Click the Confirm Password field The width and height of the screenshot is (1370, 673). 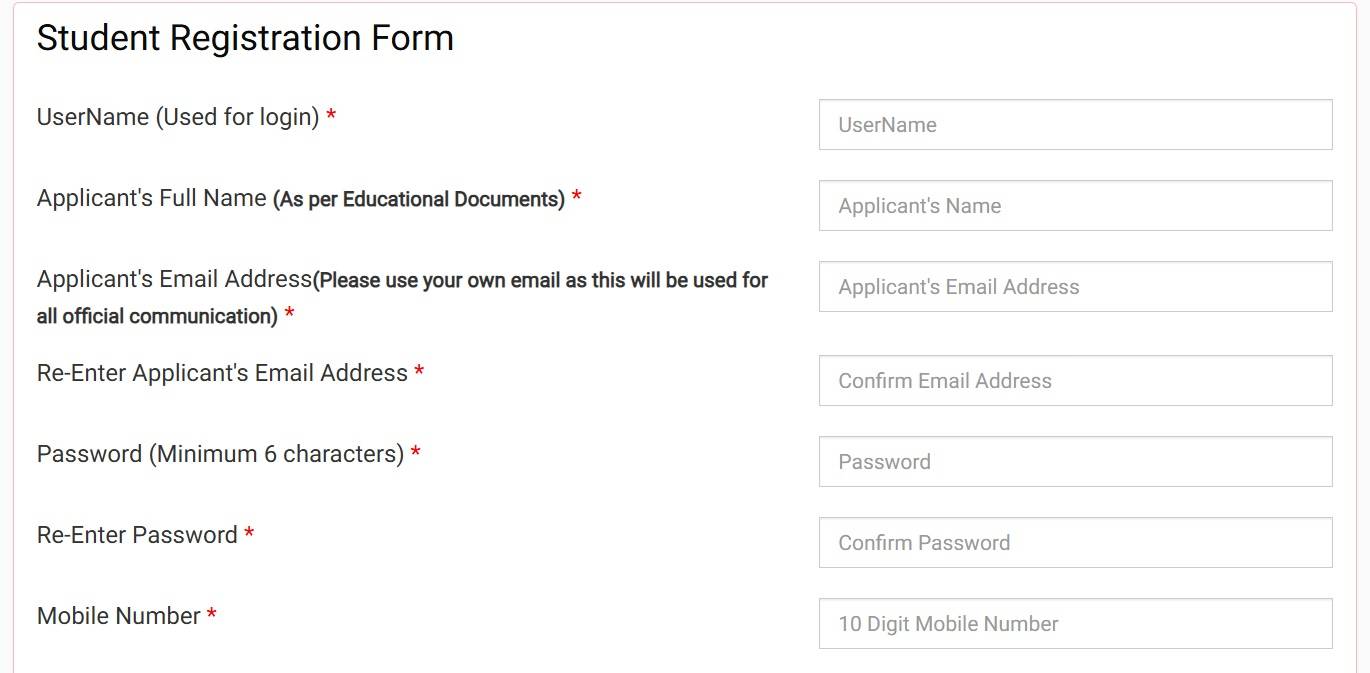(1075, 543)
